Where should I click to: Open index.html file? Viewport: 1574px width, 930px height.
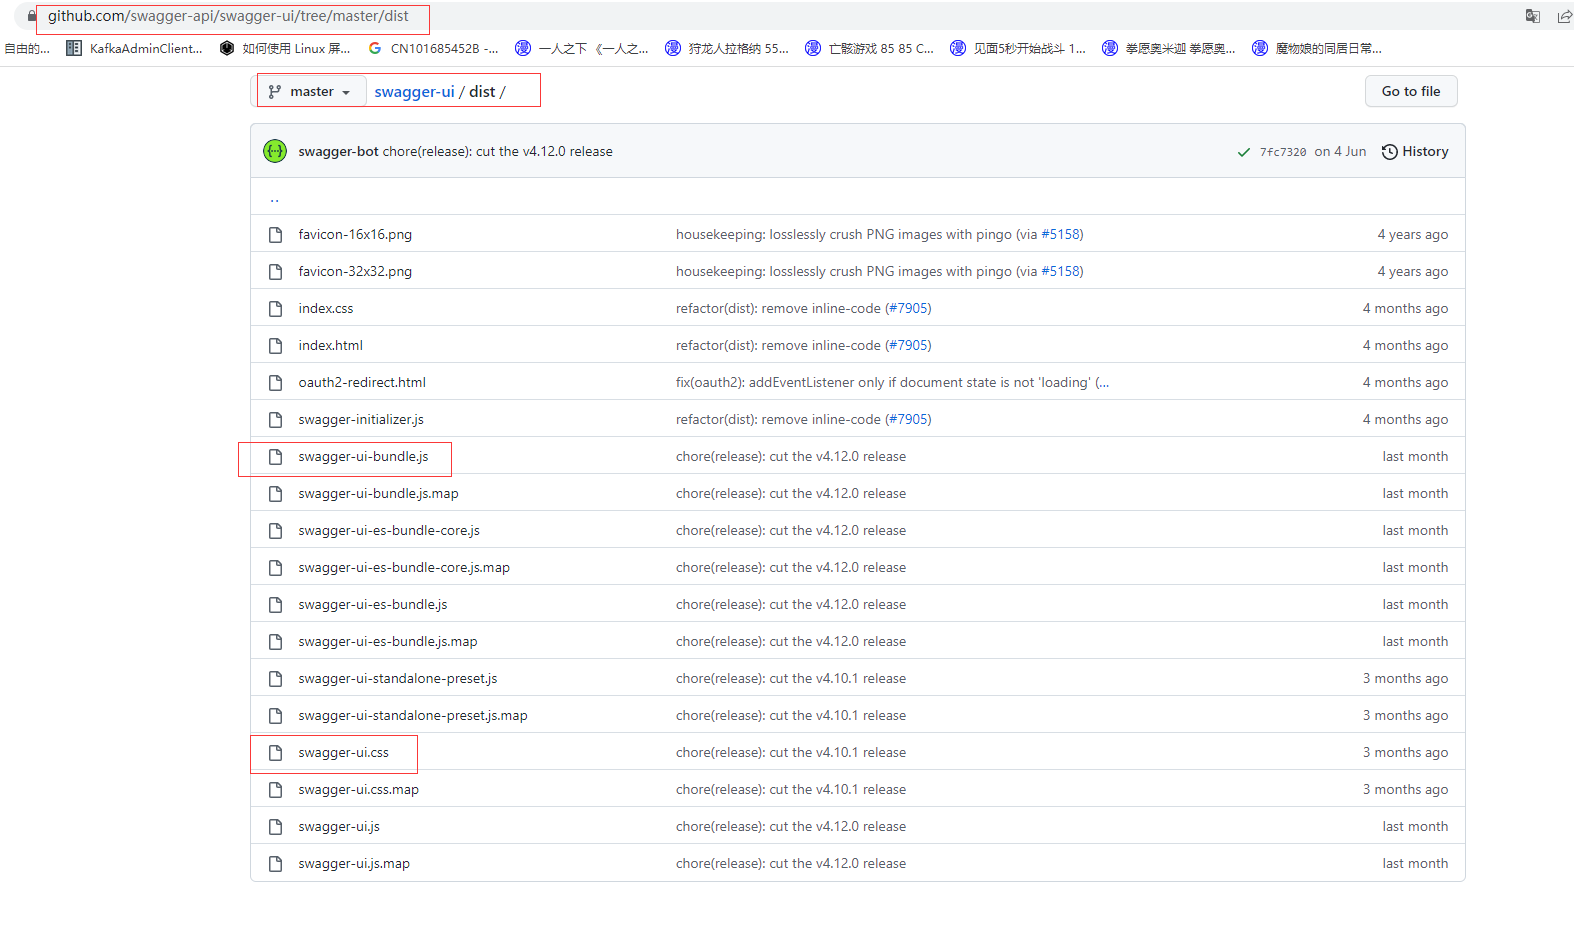[330, 346]
